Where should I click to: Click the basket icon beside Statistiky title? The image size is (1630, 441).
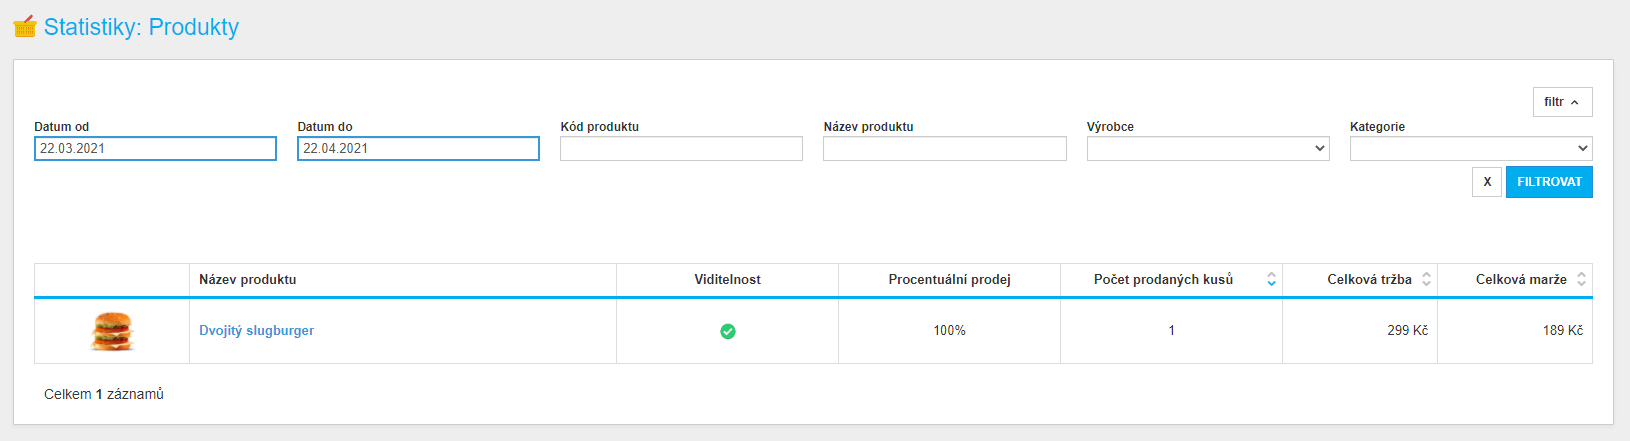coord(25,26)
